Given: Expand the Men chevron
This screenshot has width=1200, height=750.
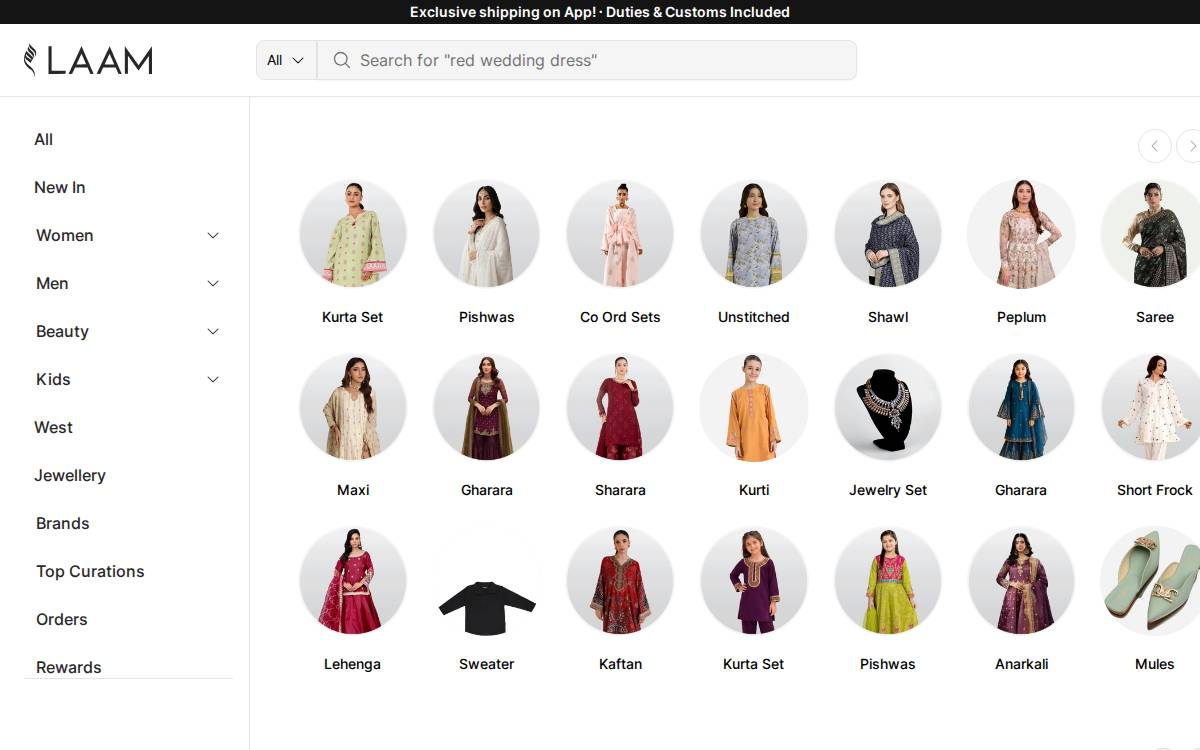Looking at the screenshot, I should point(213,283).
